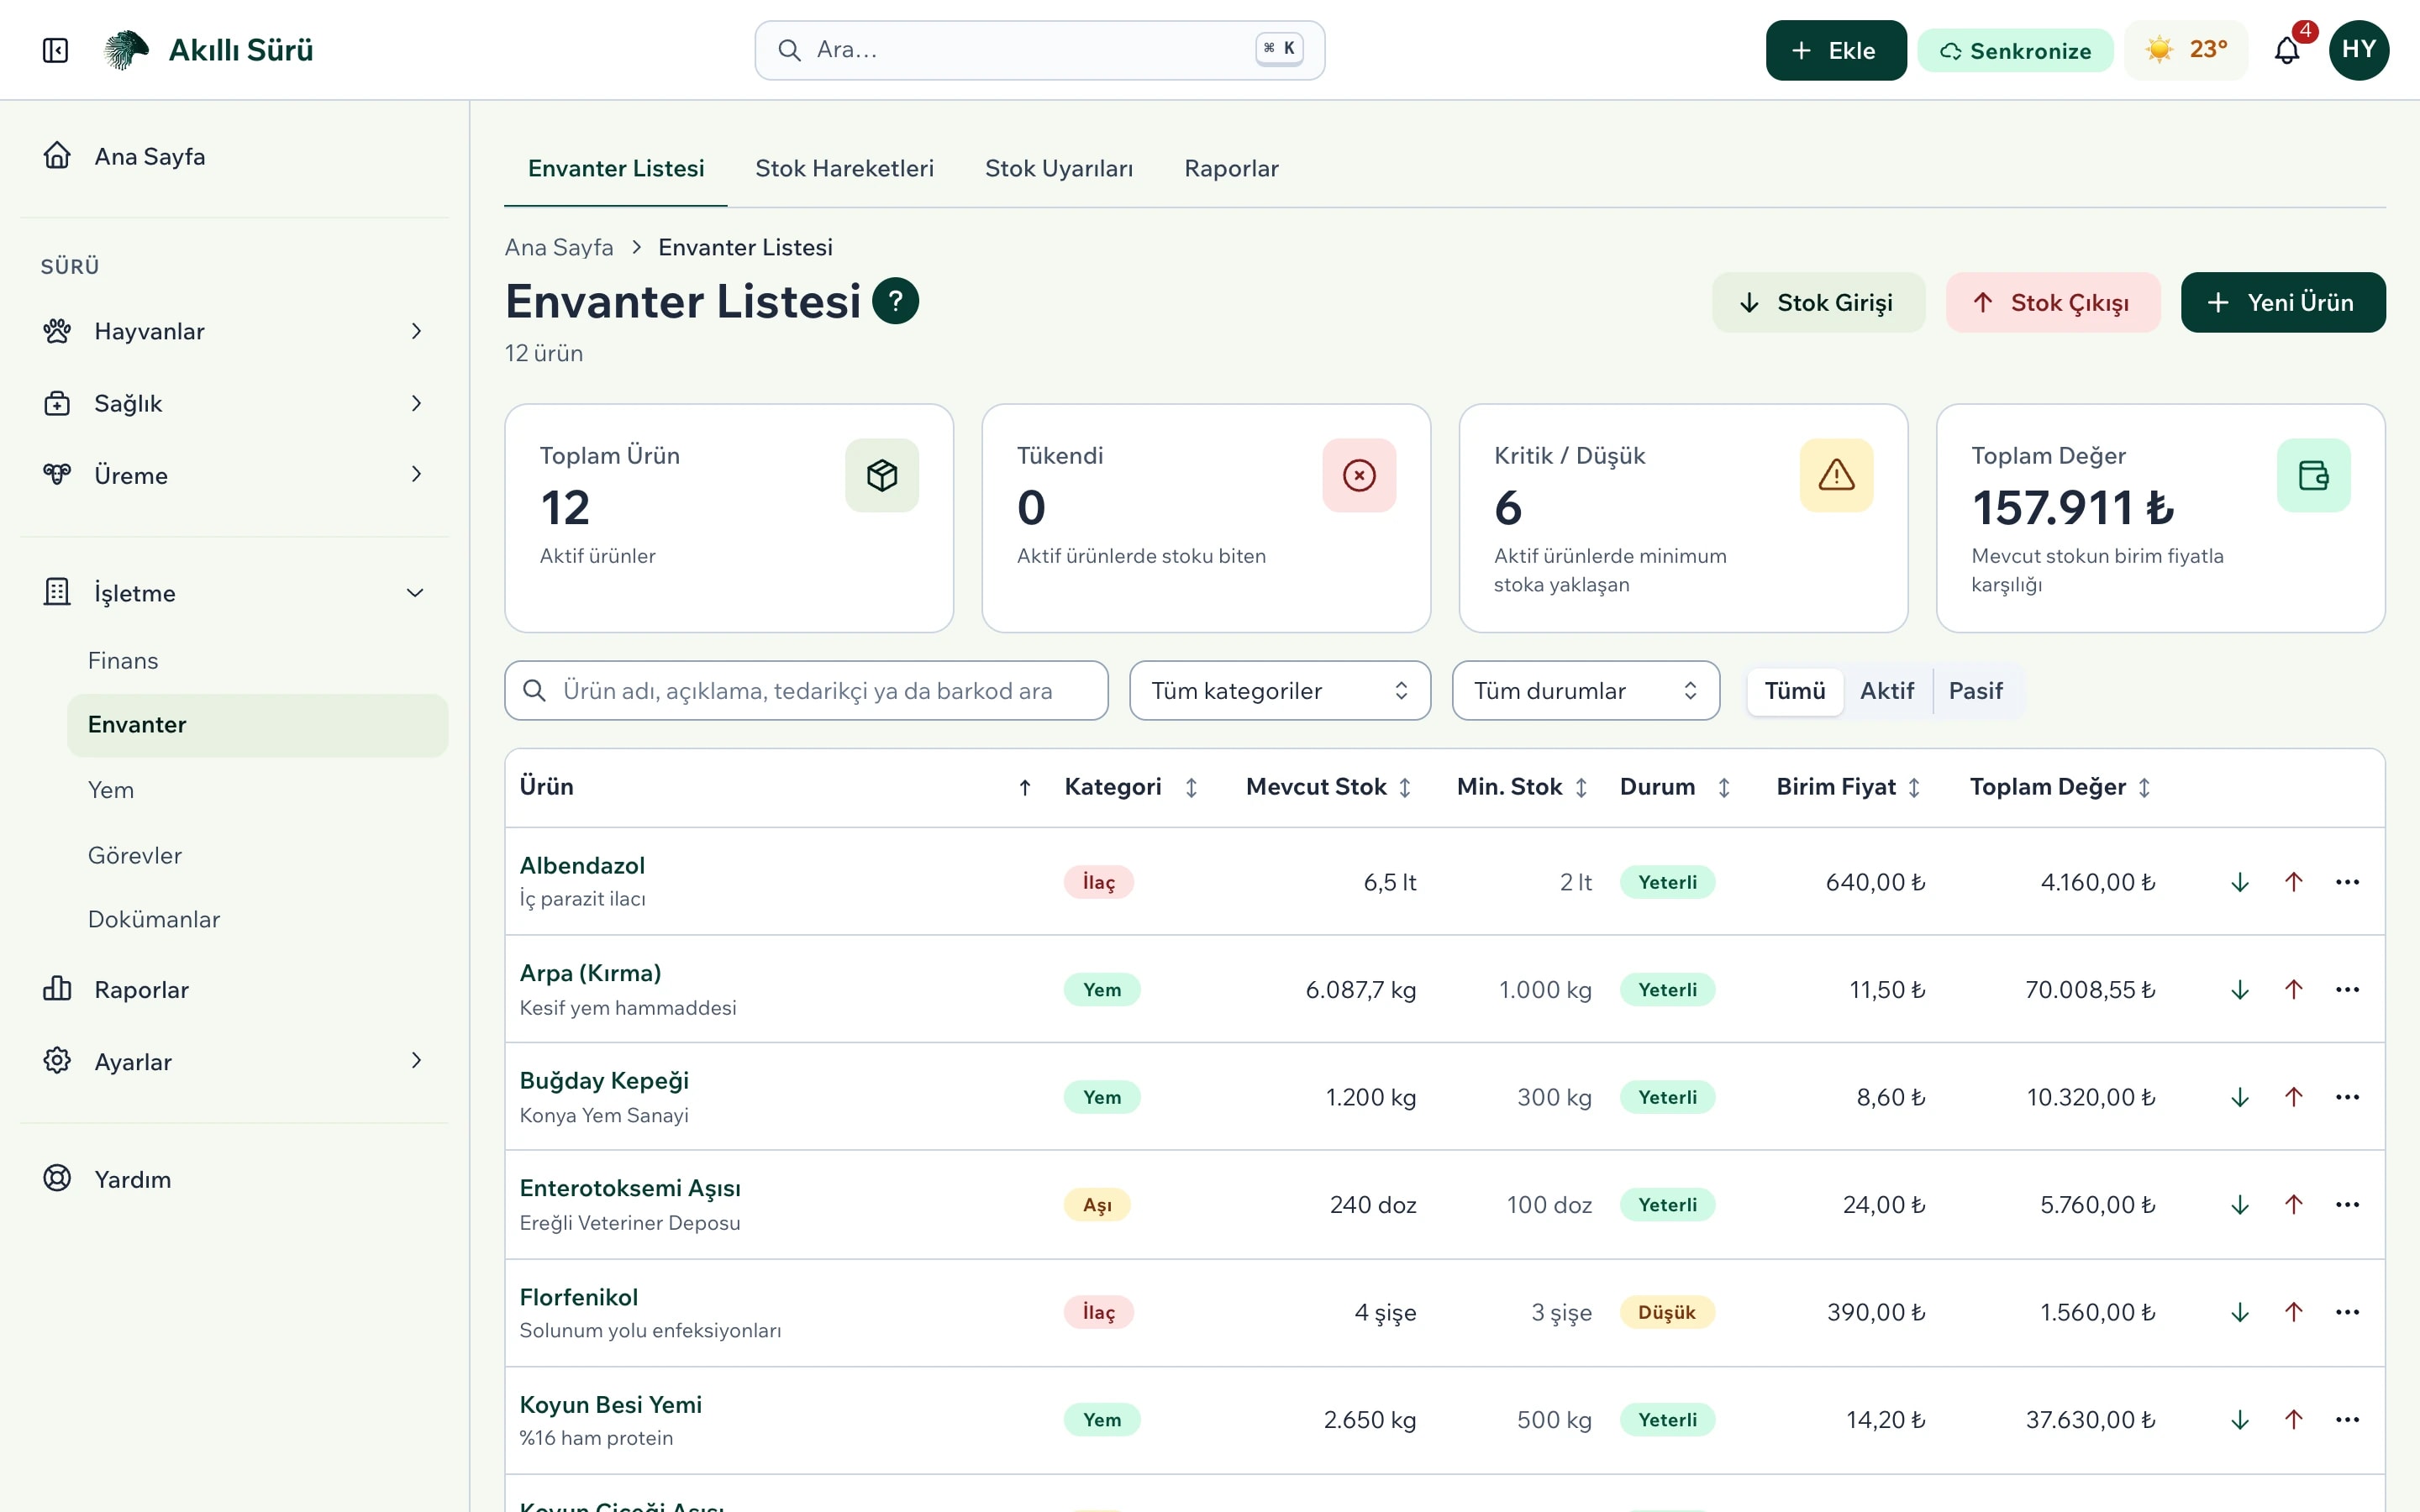Click the Toplam Değer wallet icon
This screenshot has height=1512, width=2420.
(2313, 475)
